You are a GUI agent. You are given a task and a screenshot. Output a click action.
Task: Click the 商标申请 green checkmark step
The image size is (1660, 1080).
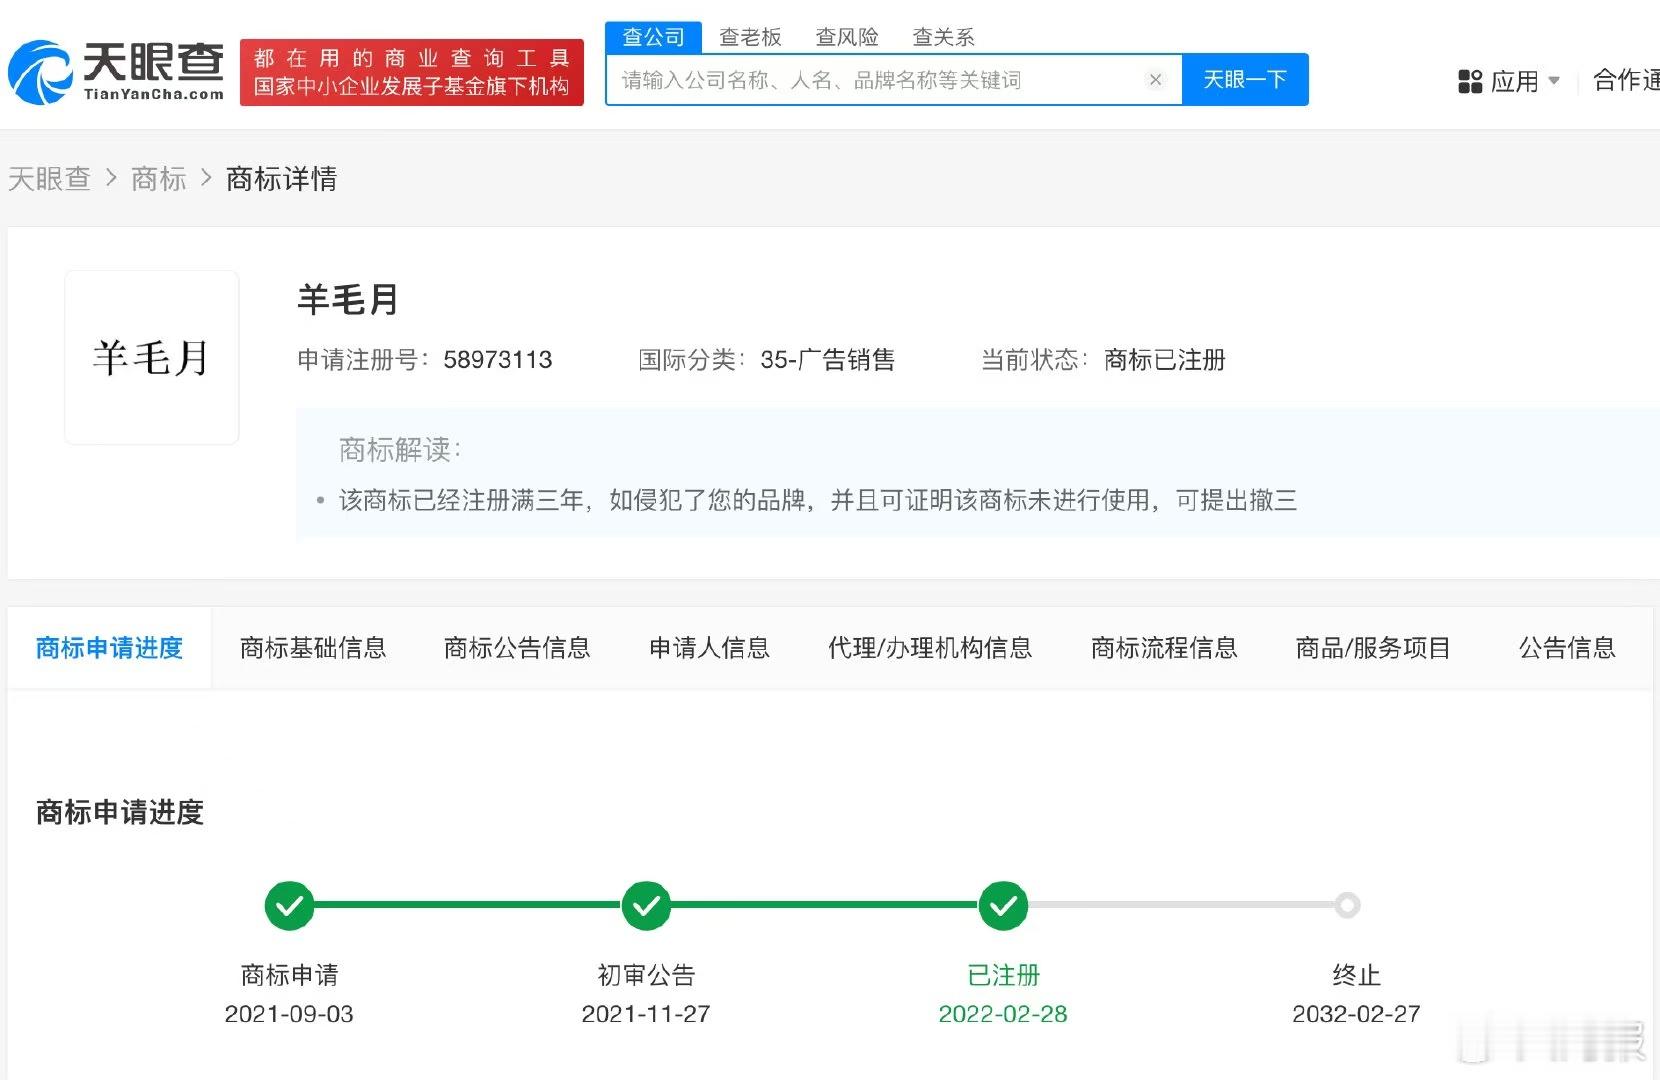pyautogui.click(x=289, y=905)
